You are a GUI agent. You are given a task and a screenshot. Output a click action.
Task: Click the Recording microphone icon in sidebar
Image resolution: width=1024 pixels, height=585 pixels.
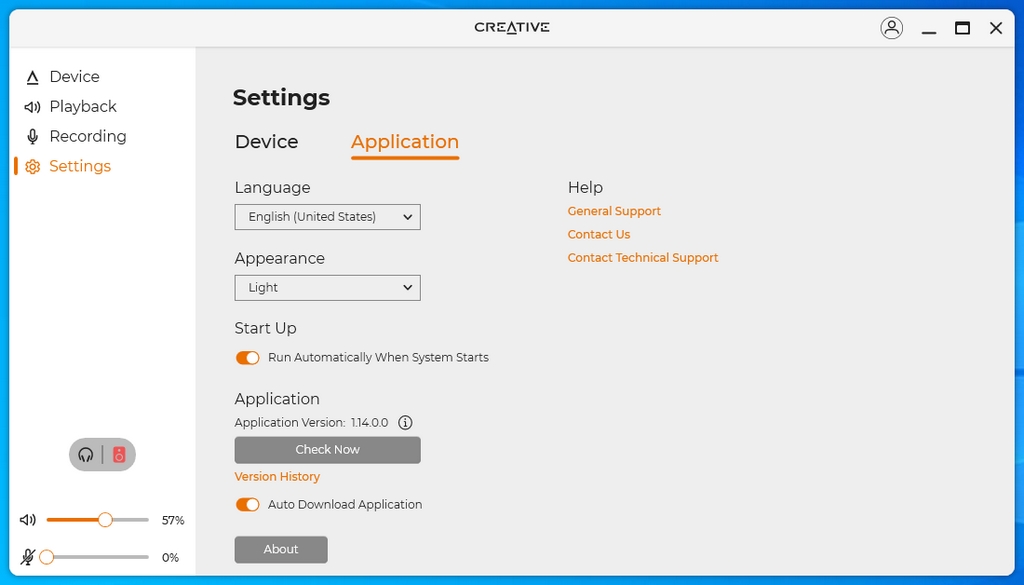coord(32,136)
